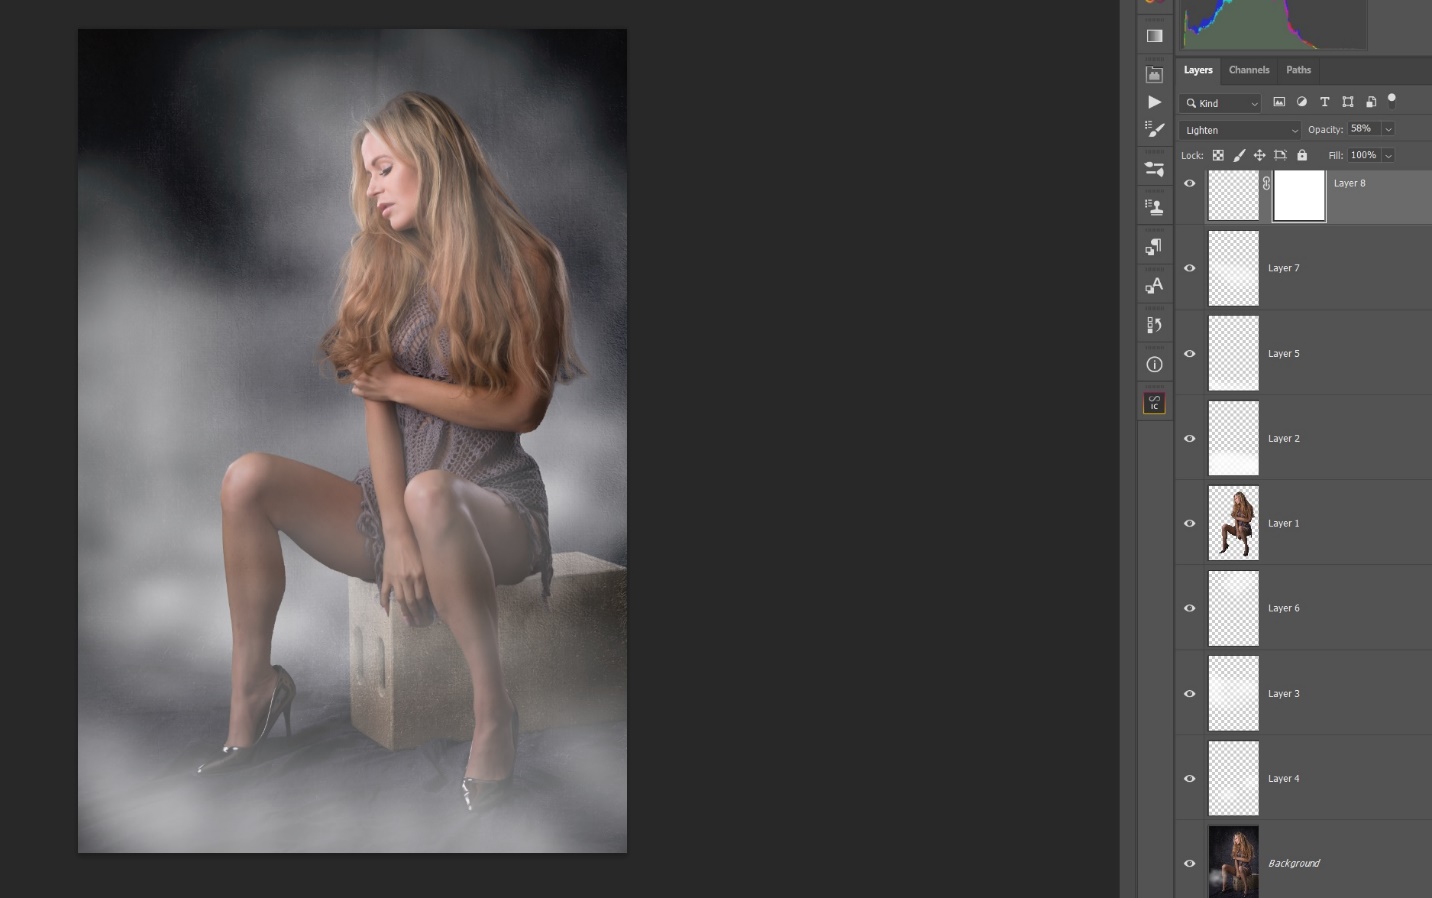This screenshot has width=1432, height=898.
Task: Open the Clone Source panel icon
Action: tap(1154, 207)
